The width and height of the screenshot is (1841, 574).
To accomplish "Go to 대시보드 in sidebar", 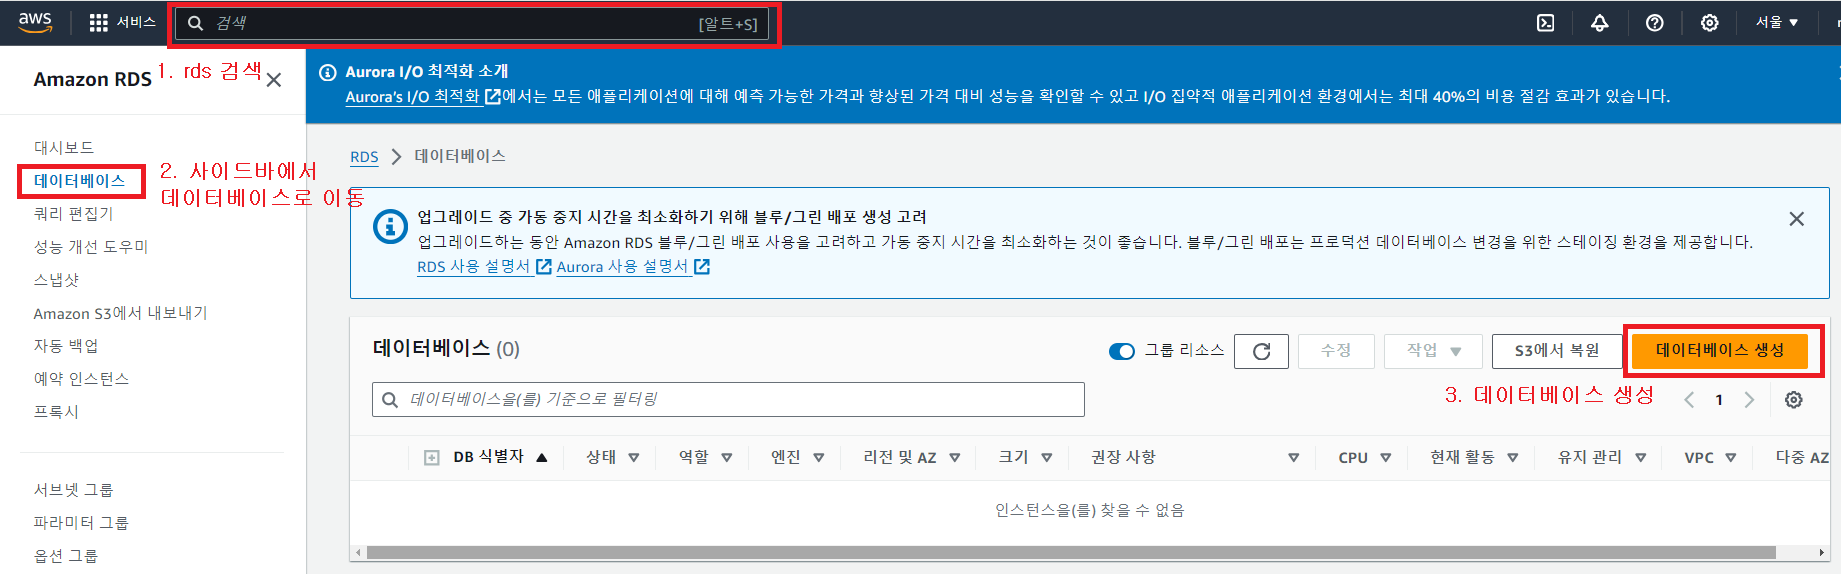I will pos(64,147).
